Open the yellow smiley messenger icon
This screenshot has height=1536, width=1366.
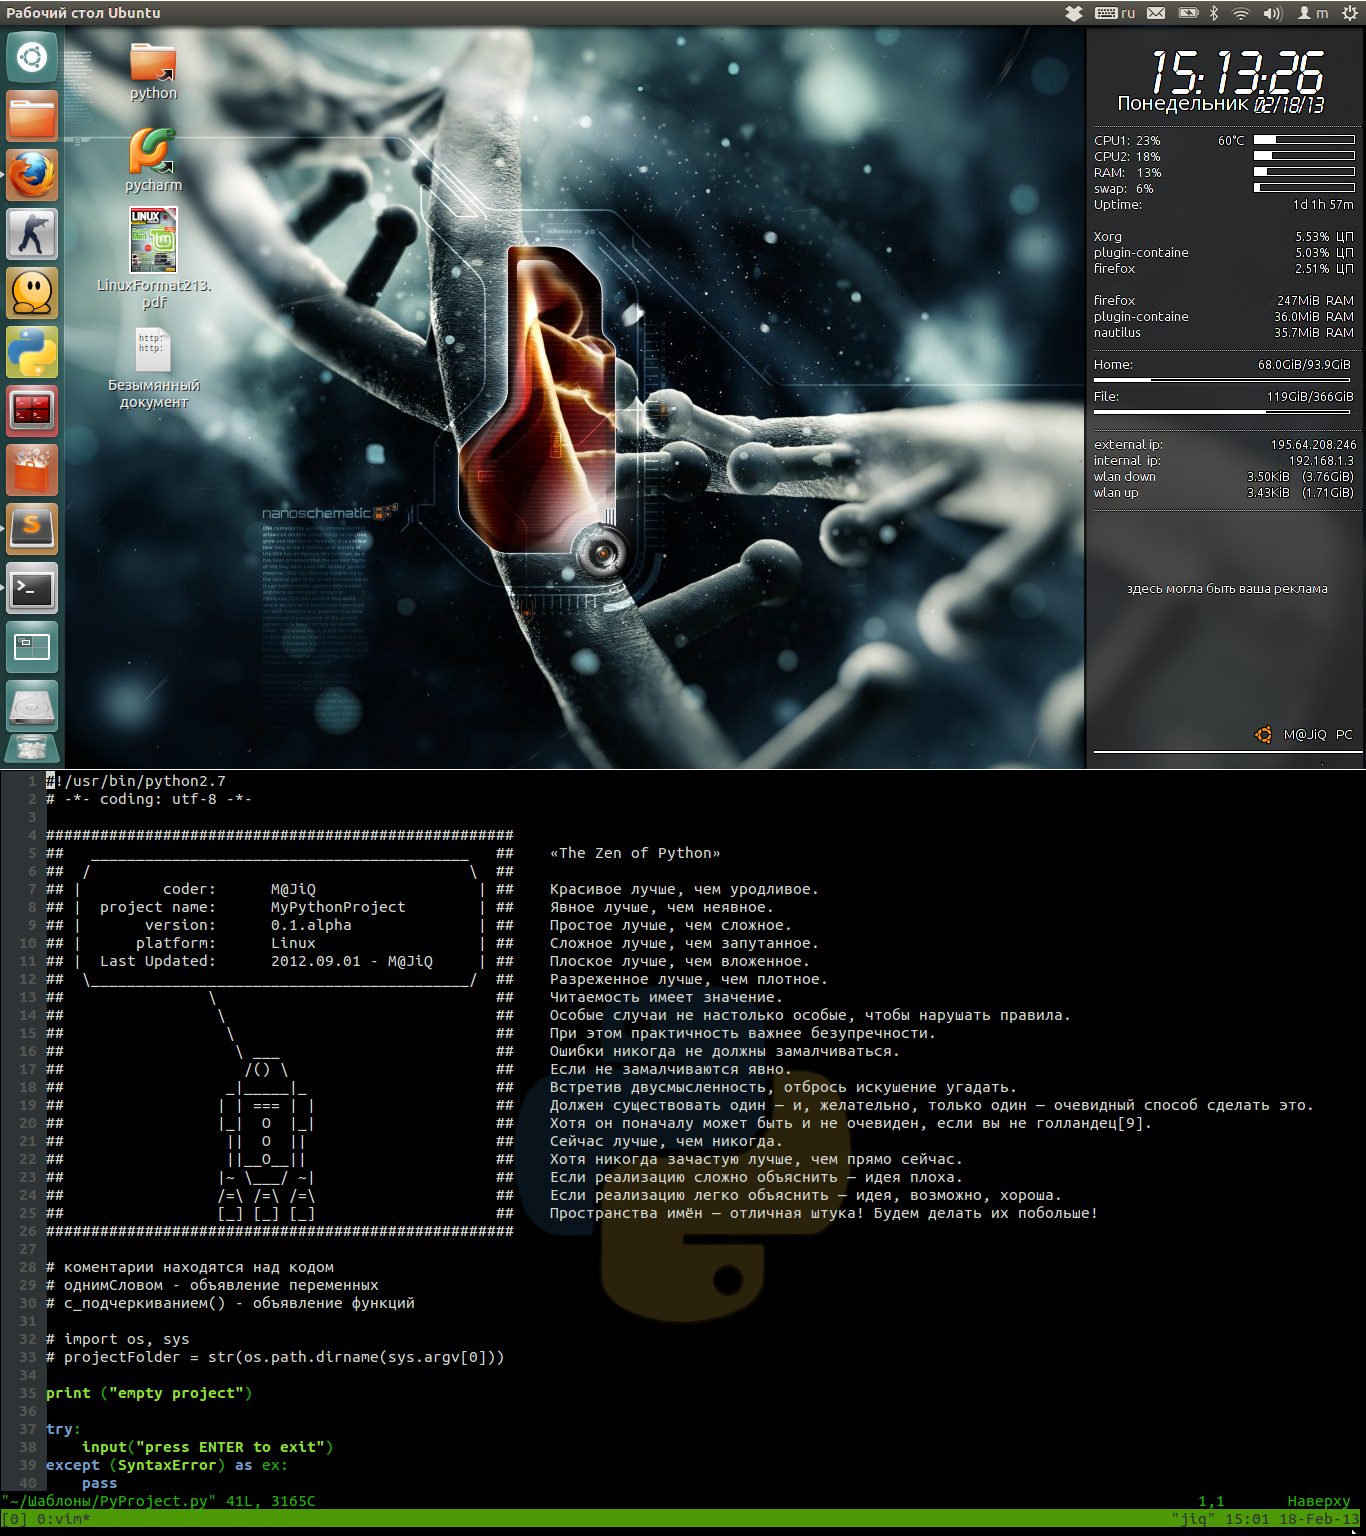32,293
